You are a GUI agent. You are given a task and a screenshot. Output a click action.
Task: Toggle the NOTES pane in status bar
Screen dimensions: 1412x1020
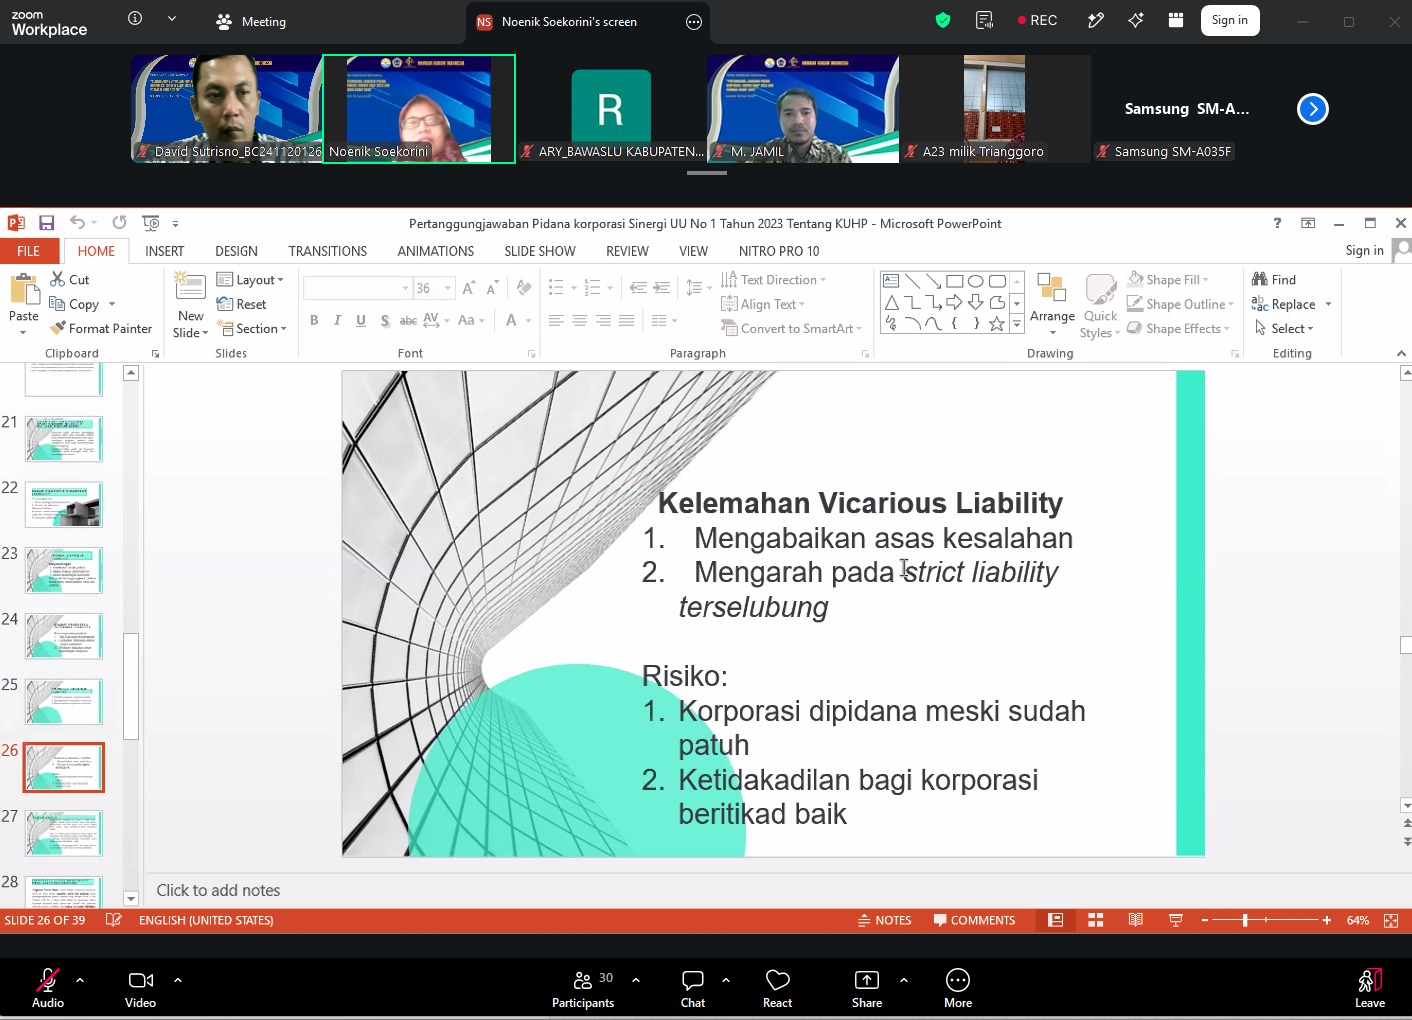(x=885, y=920)
